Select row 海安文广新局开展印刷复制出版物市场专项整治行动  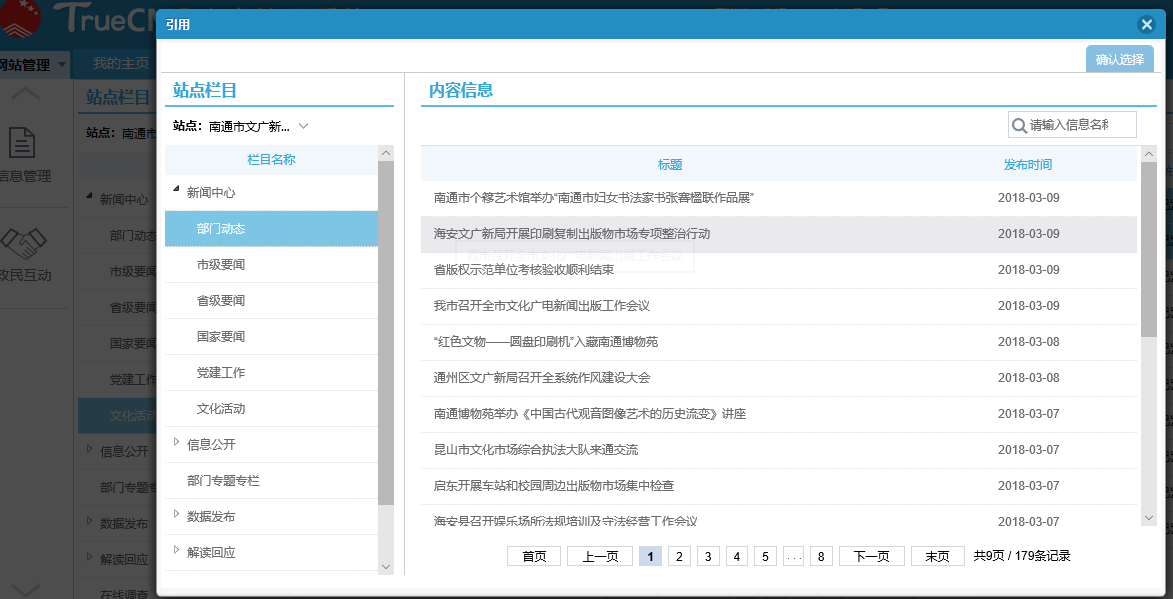pos(779,234)
